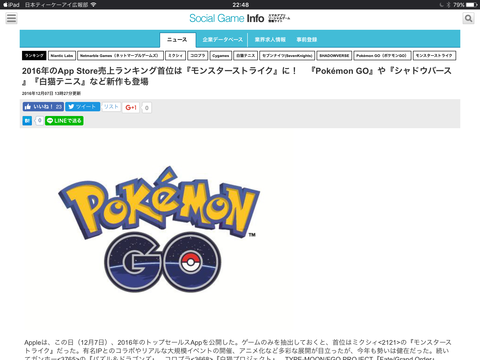Select the Niantic Labs tag
Image resolution: width=480 pixels, height=360 pixels.
tap(62, 56)
